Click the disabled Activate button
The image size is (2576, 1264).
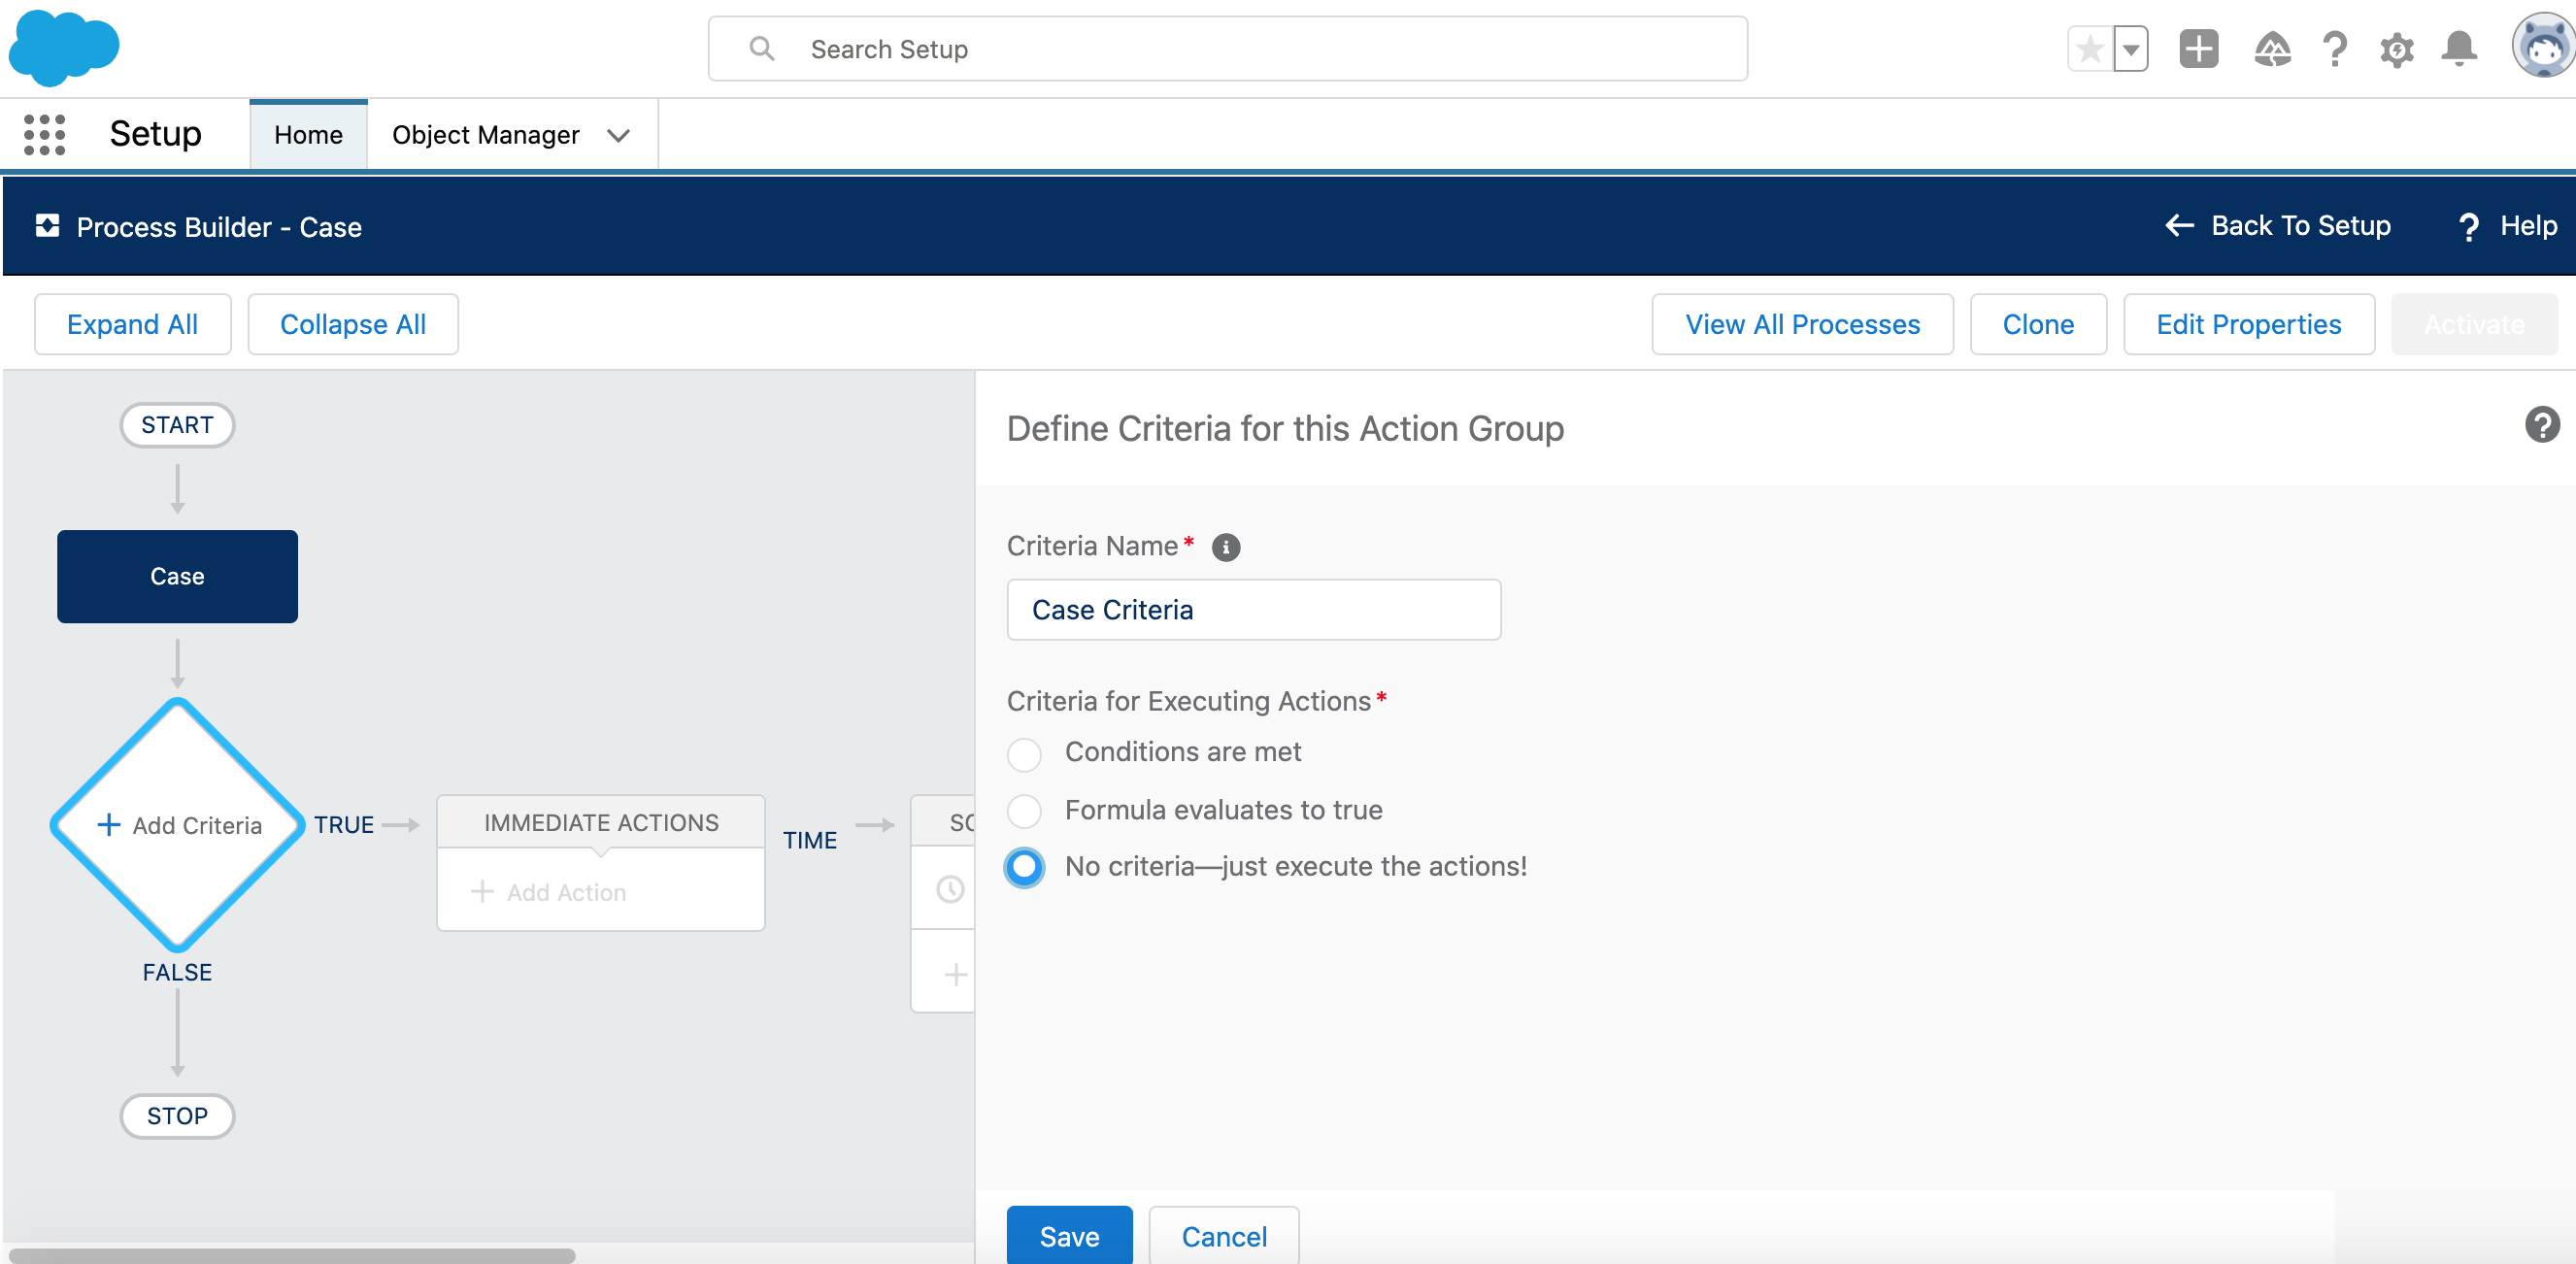[2474, 324]
